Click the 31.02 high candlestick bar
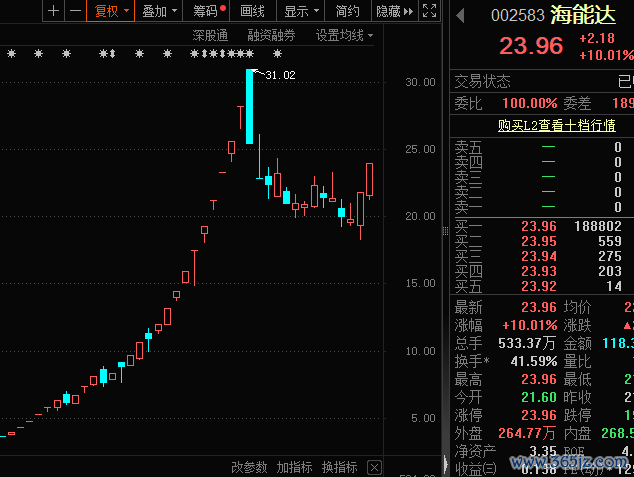The height and width of the screenshot is (477, 634). tap(249, 106)
